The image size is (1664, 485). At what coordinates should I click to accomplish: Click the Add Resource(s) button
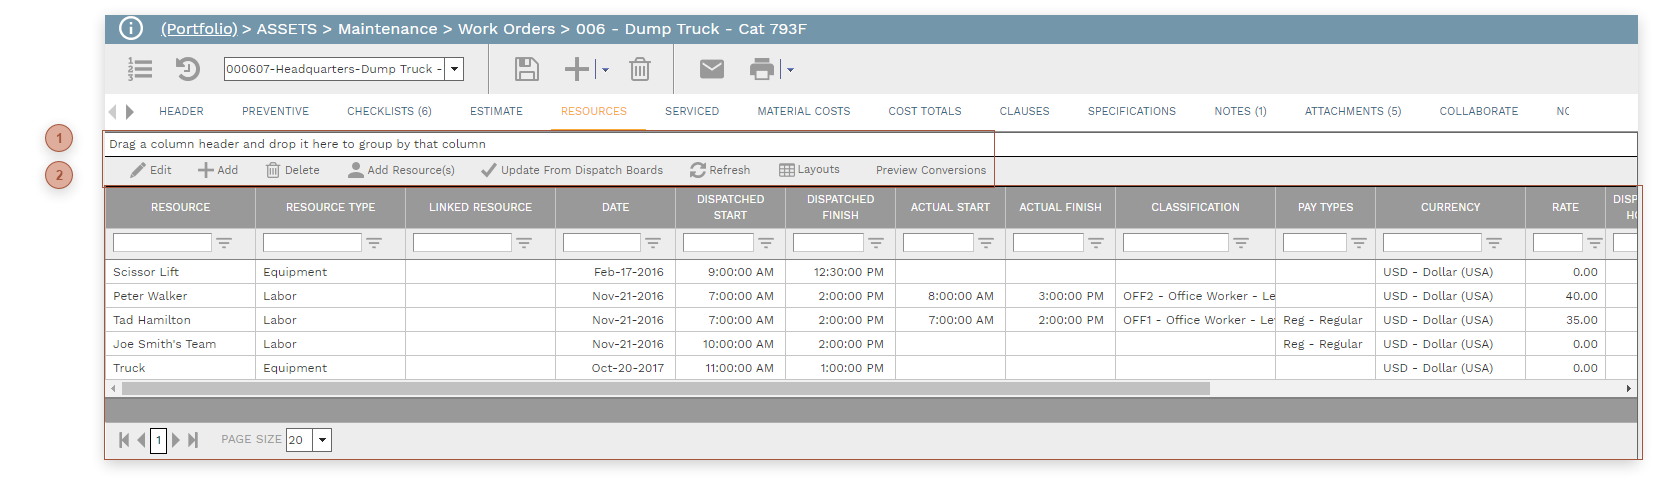(401, 170)
